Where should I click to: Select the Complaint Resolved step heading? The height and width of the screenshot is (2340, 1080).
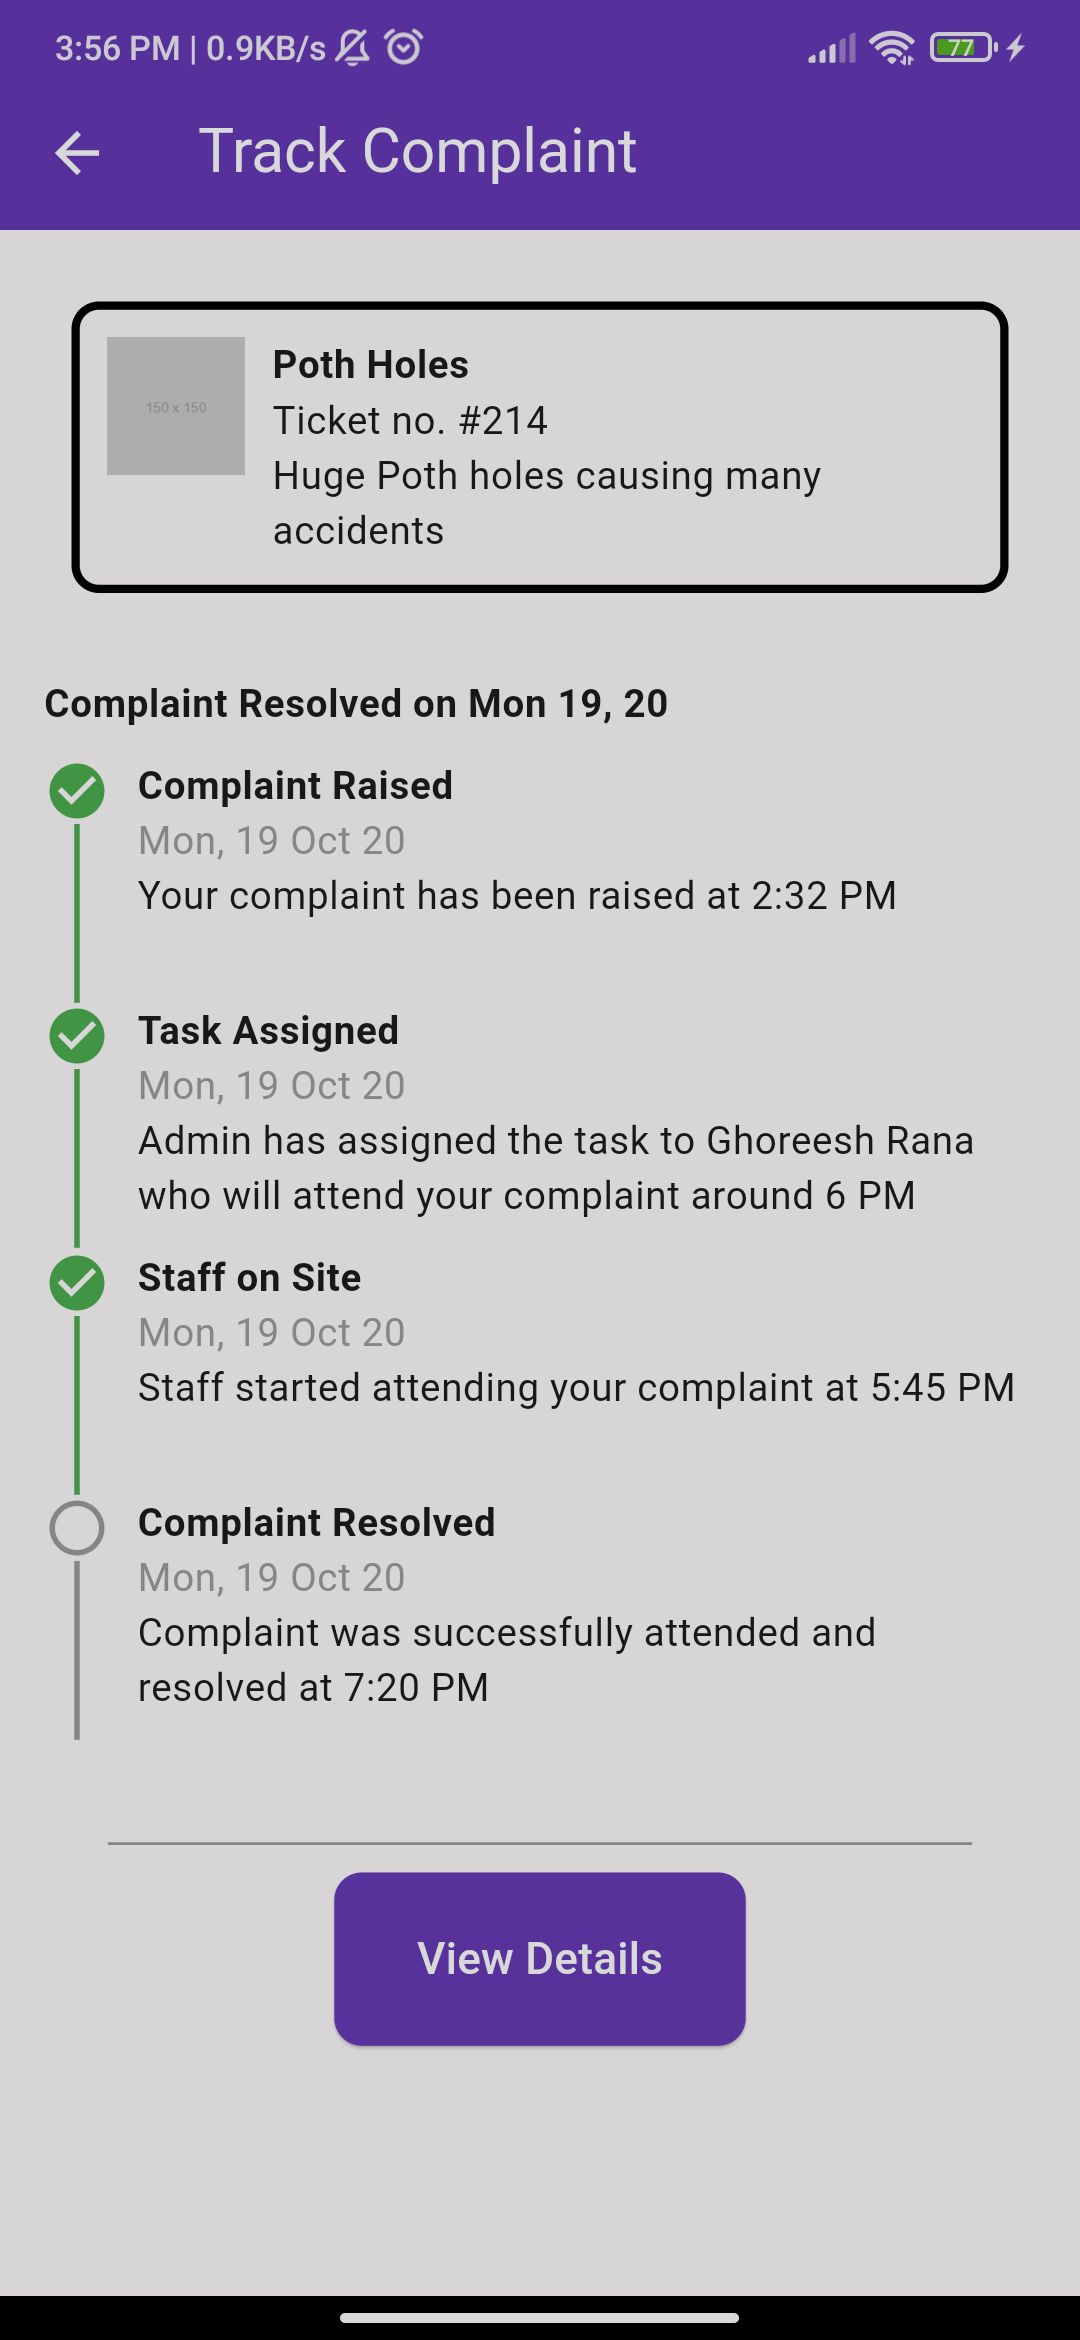pyautogui.click(x=316, y=1523)
